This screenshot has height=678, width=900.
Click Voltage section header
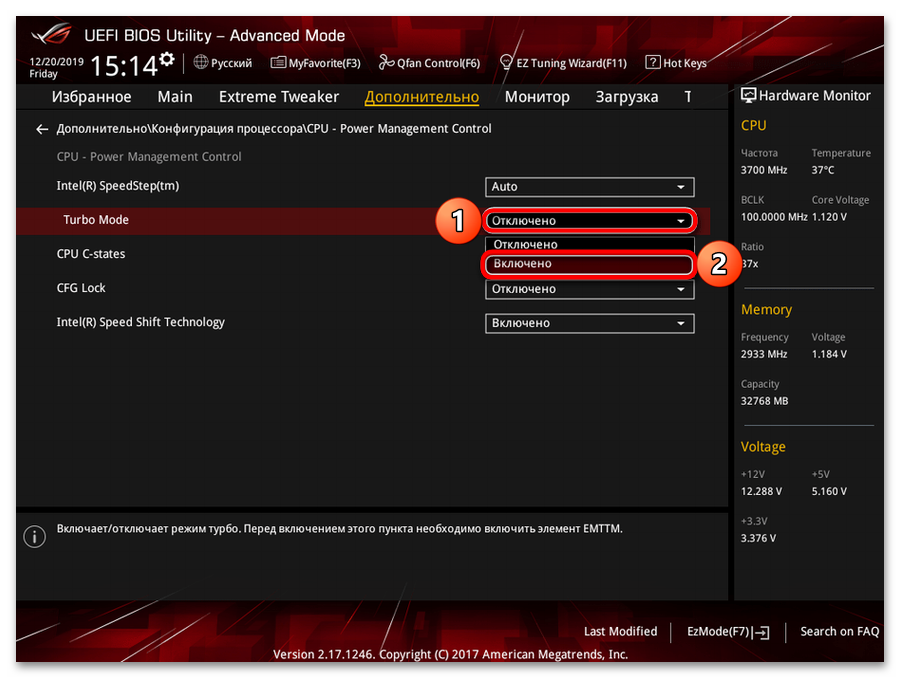763,447
